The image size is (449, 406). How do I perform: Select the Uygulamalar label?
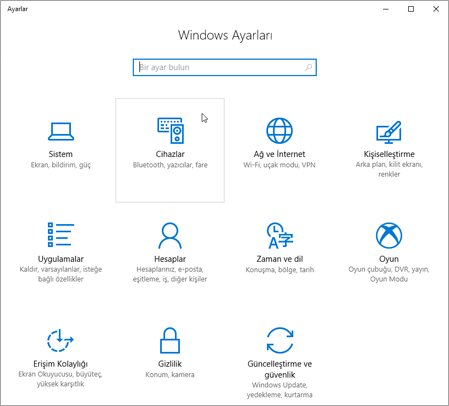point(61,259)
